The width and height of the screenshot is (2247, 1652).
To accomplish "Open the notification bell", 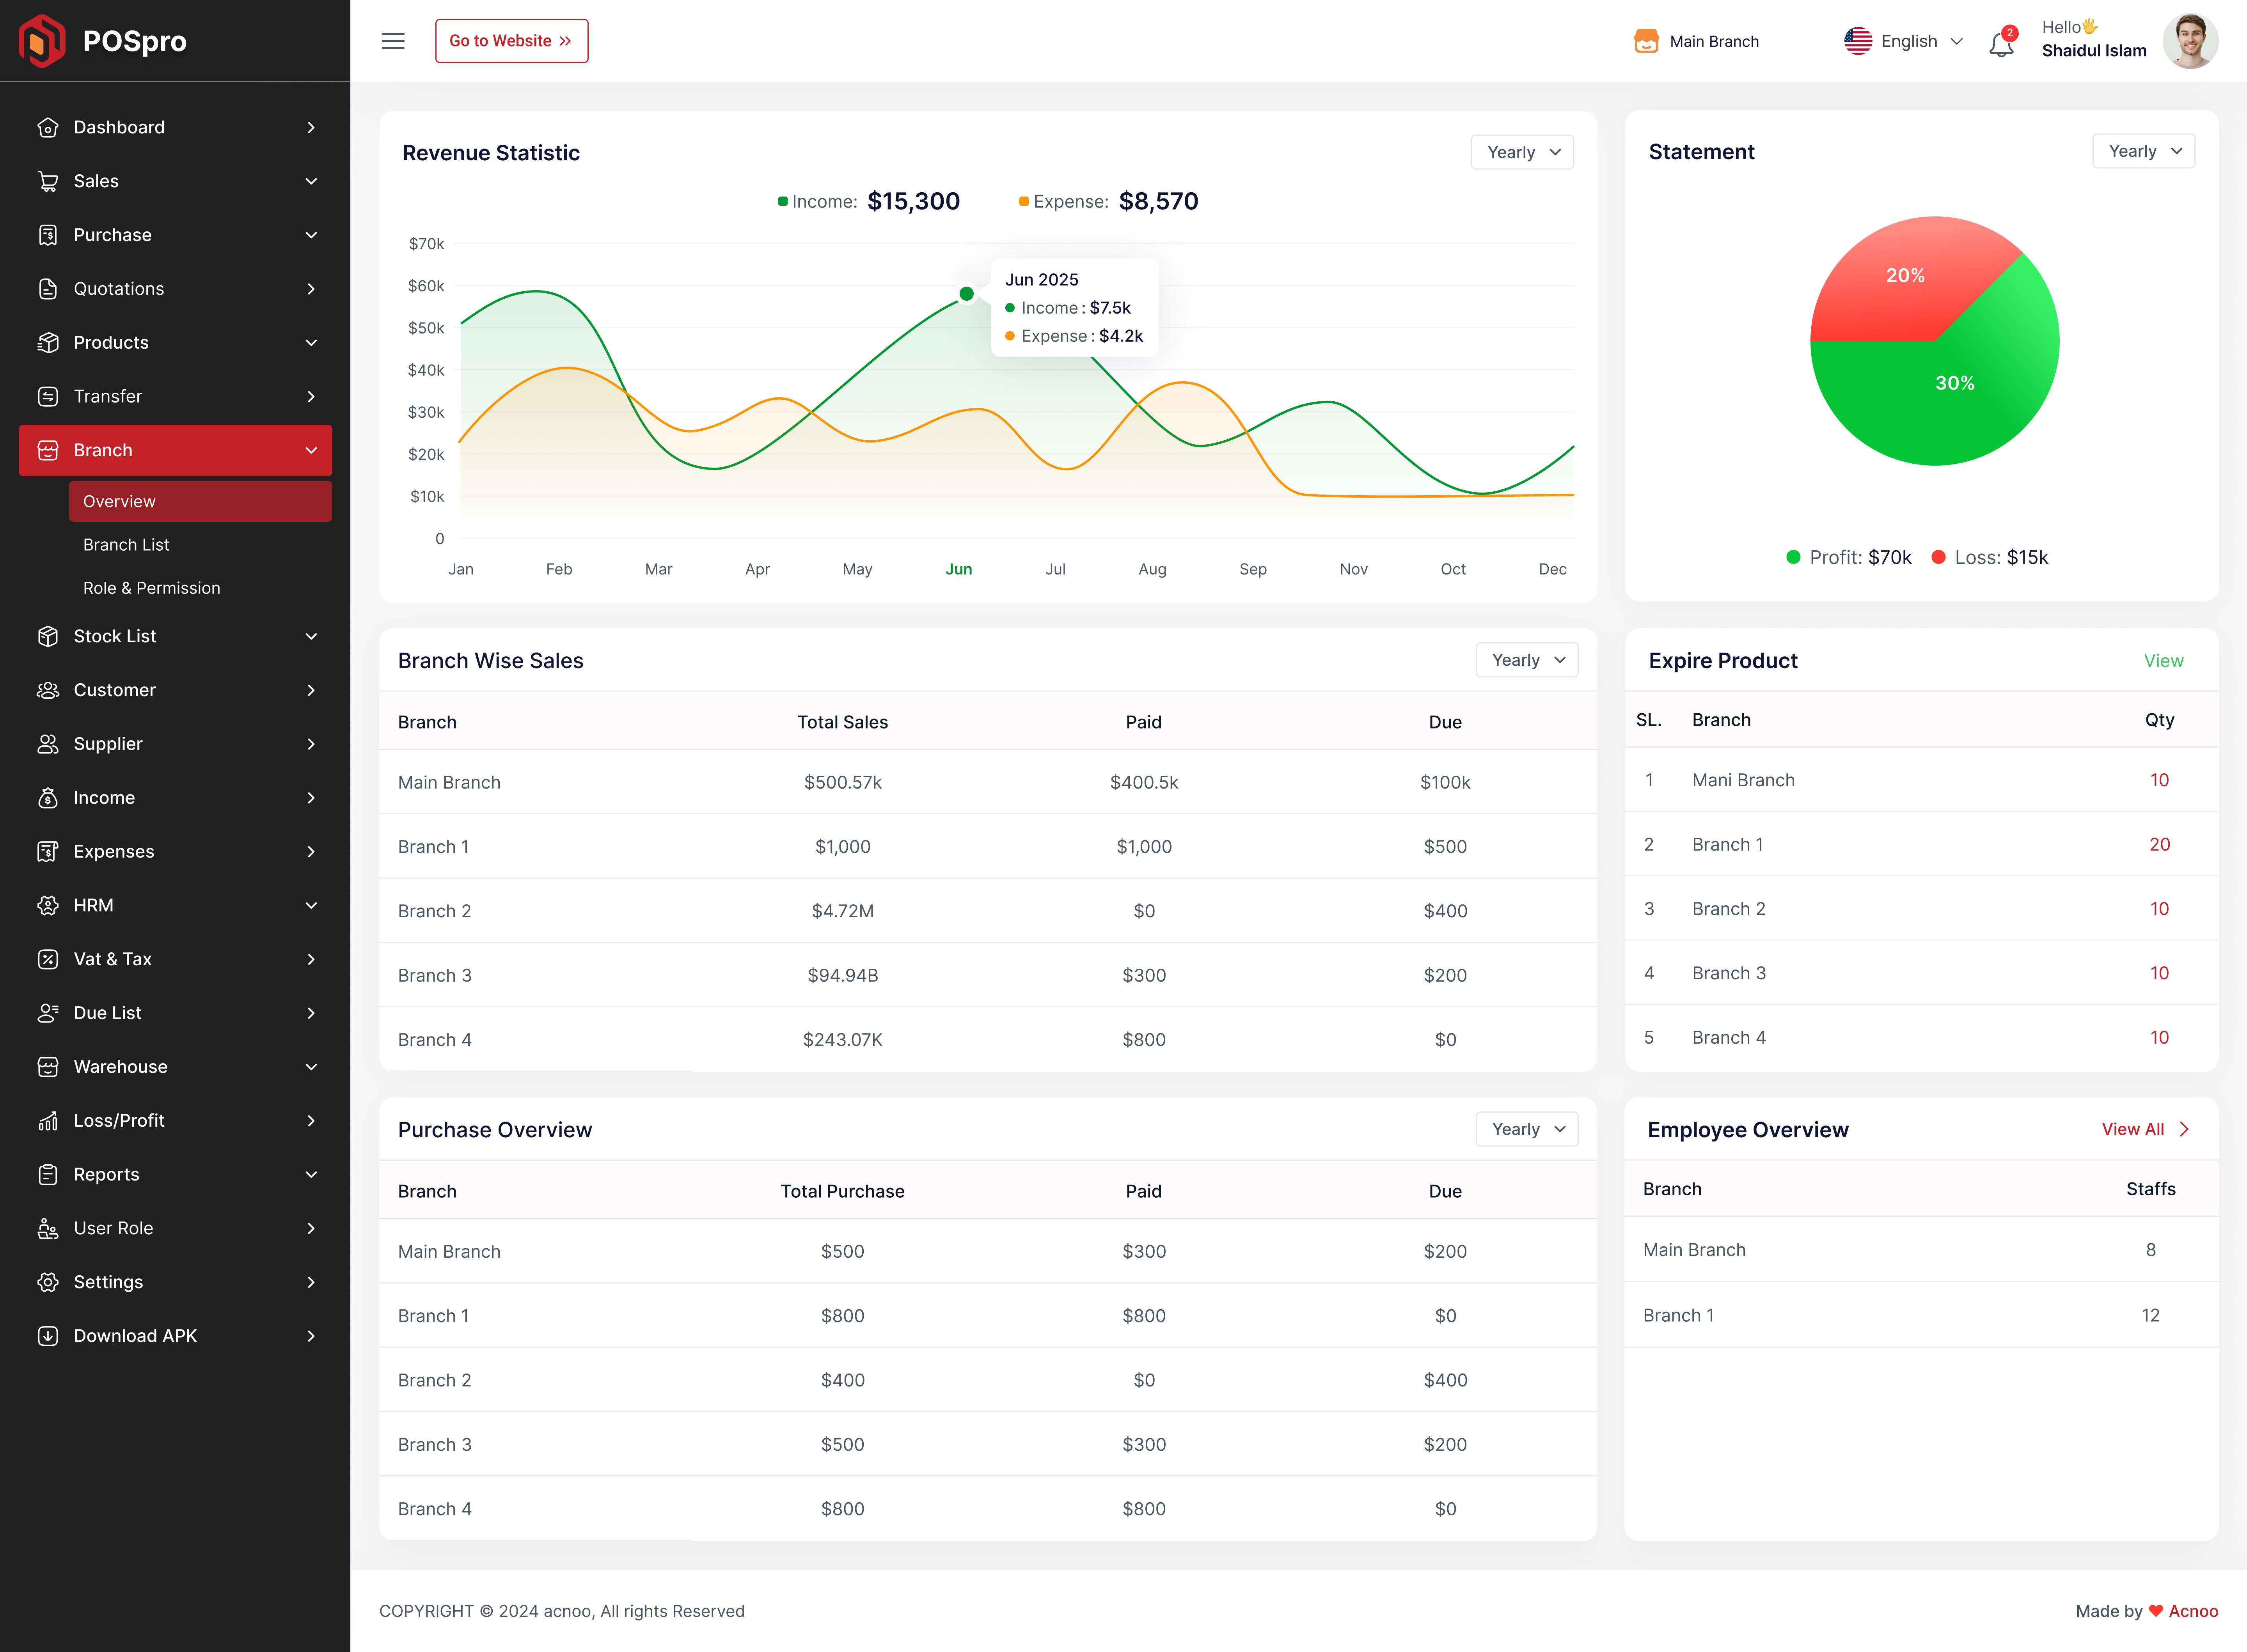I will pyautogui.click(x=2001, y=44).
